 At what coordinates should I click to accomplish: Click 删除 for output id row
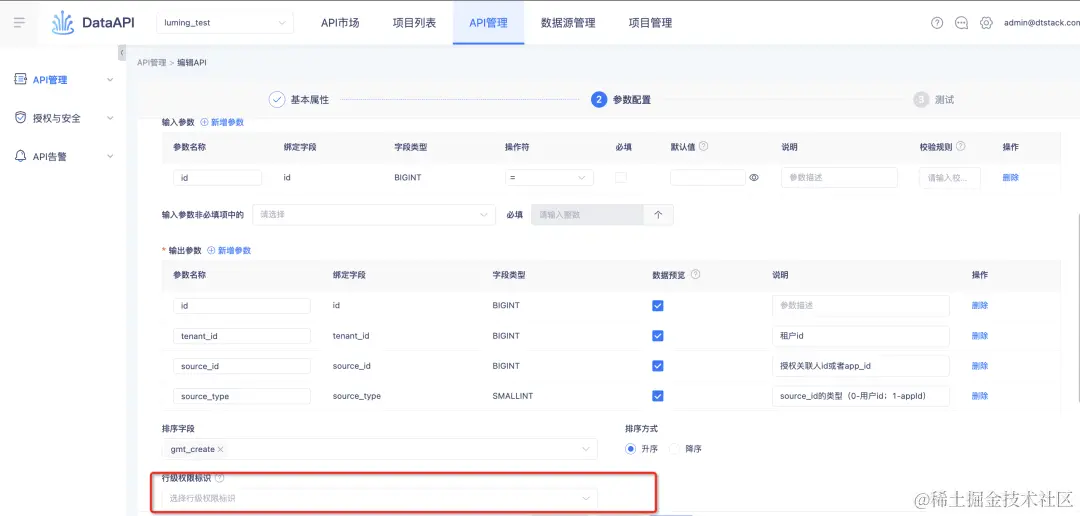click(980, 305)
